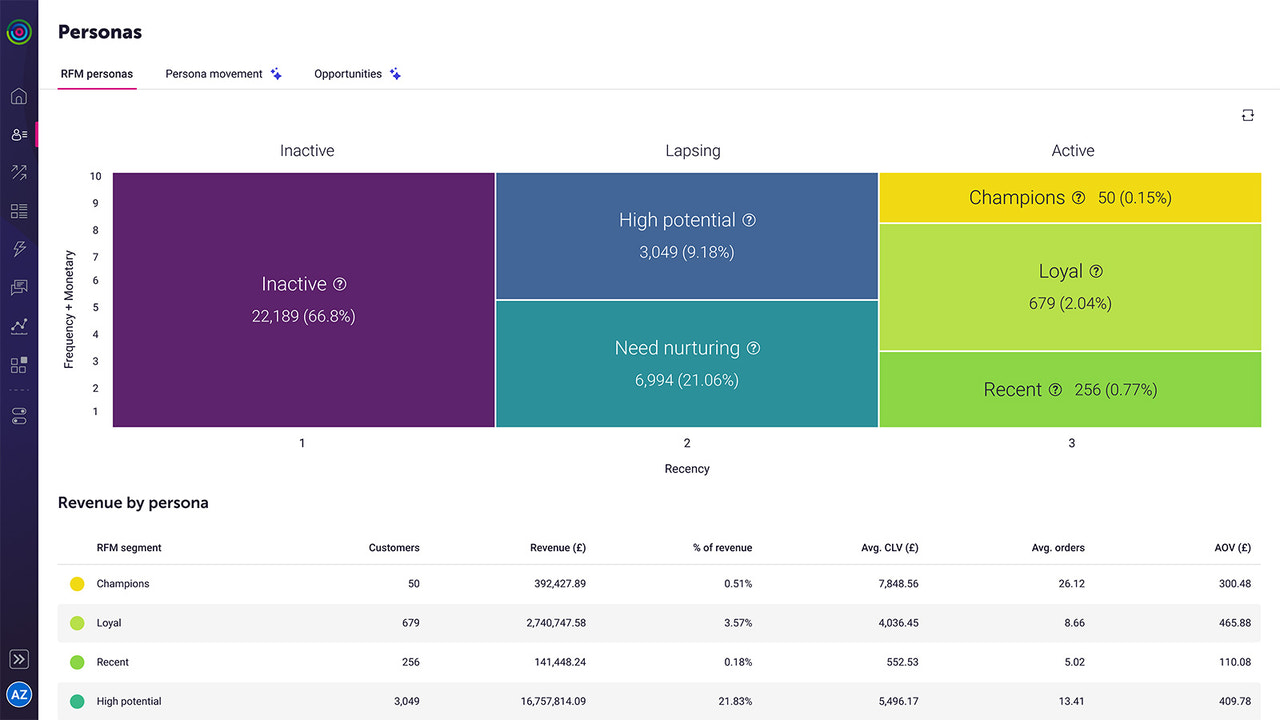Click the Automations lightning icon
Image resolution: width=1280 pixels, height=720 pixels.
point(19,249)
